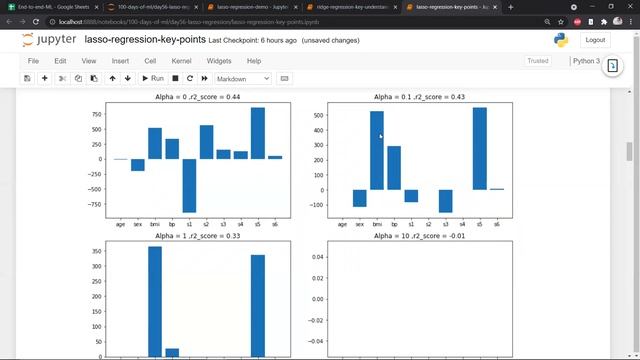This screenshot has width=640, height=360.
Task: Click the s5 bar in Alpha = 0.1 chart
Action: 480,149
